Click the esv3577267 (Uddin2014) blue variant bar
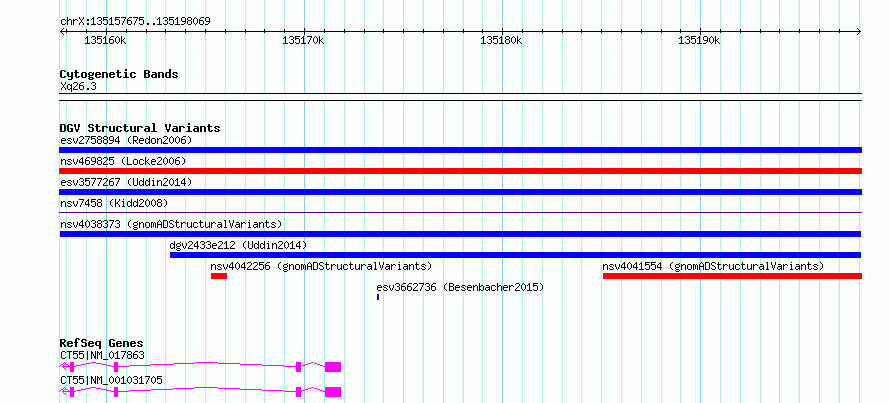 460,192
